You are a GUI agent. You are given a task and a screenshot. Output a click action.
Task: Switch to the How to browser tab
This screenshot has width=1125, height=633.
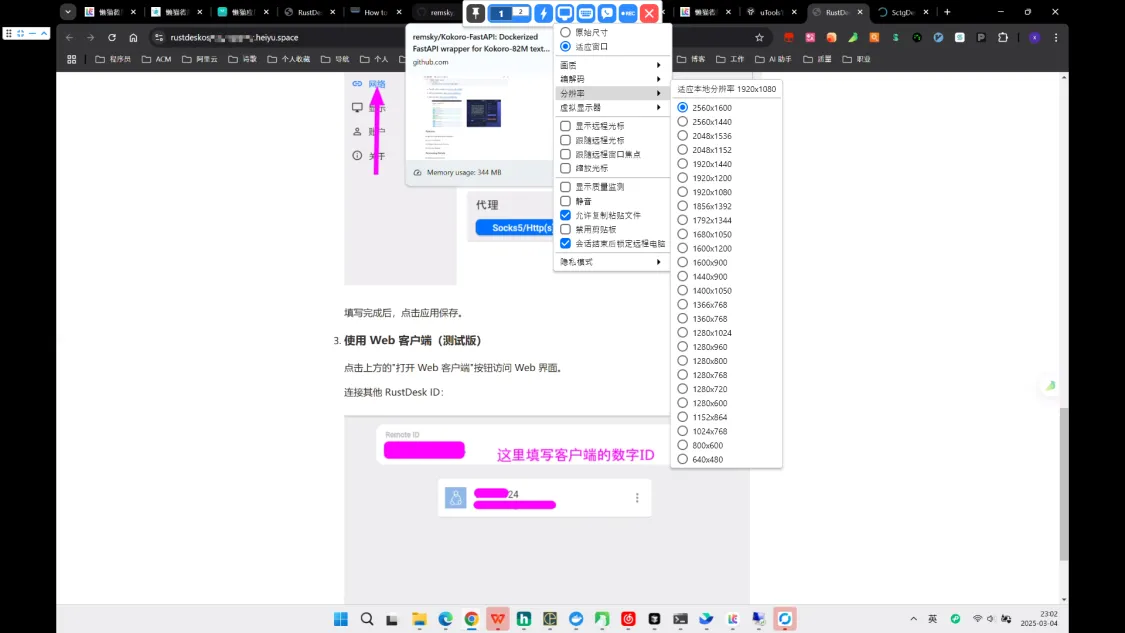pos(376,12)
